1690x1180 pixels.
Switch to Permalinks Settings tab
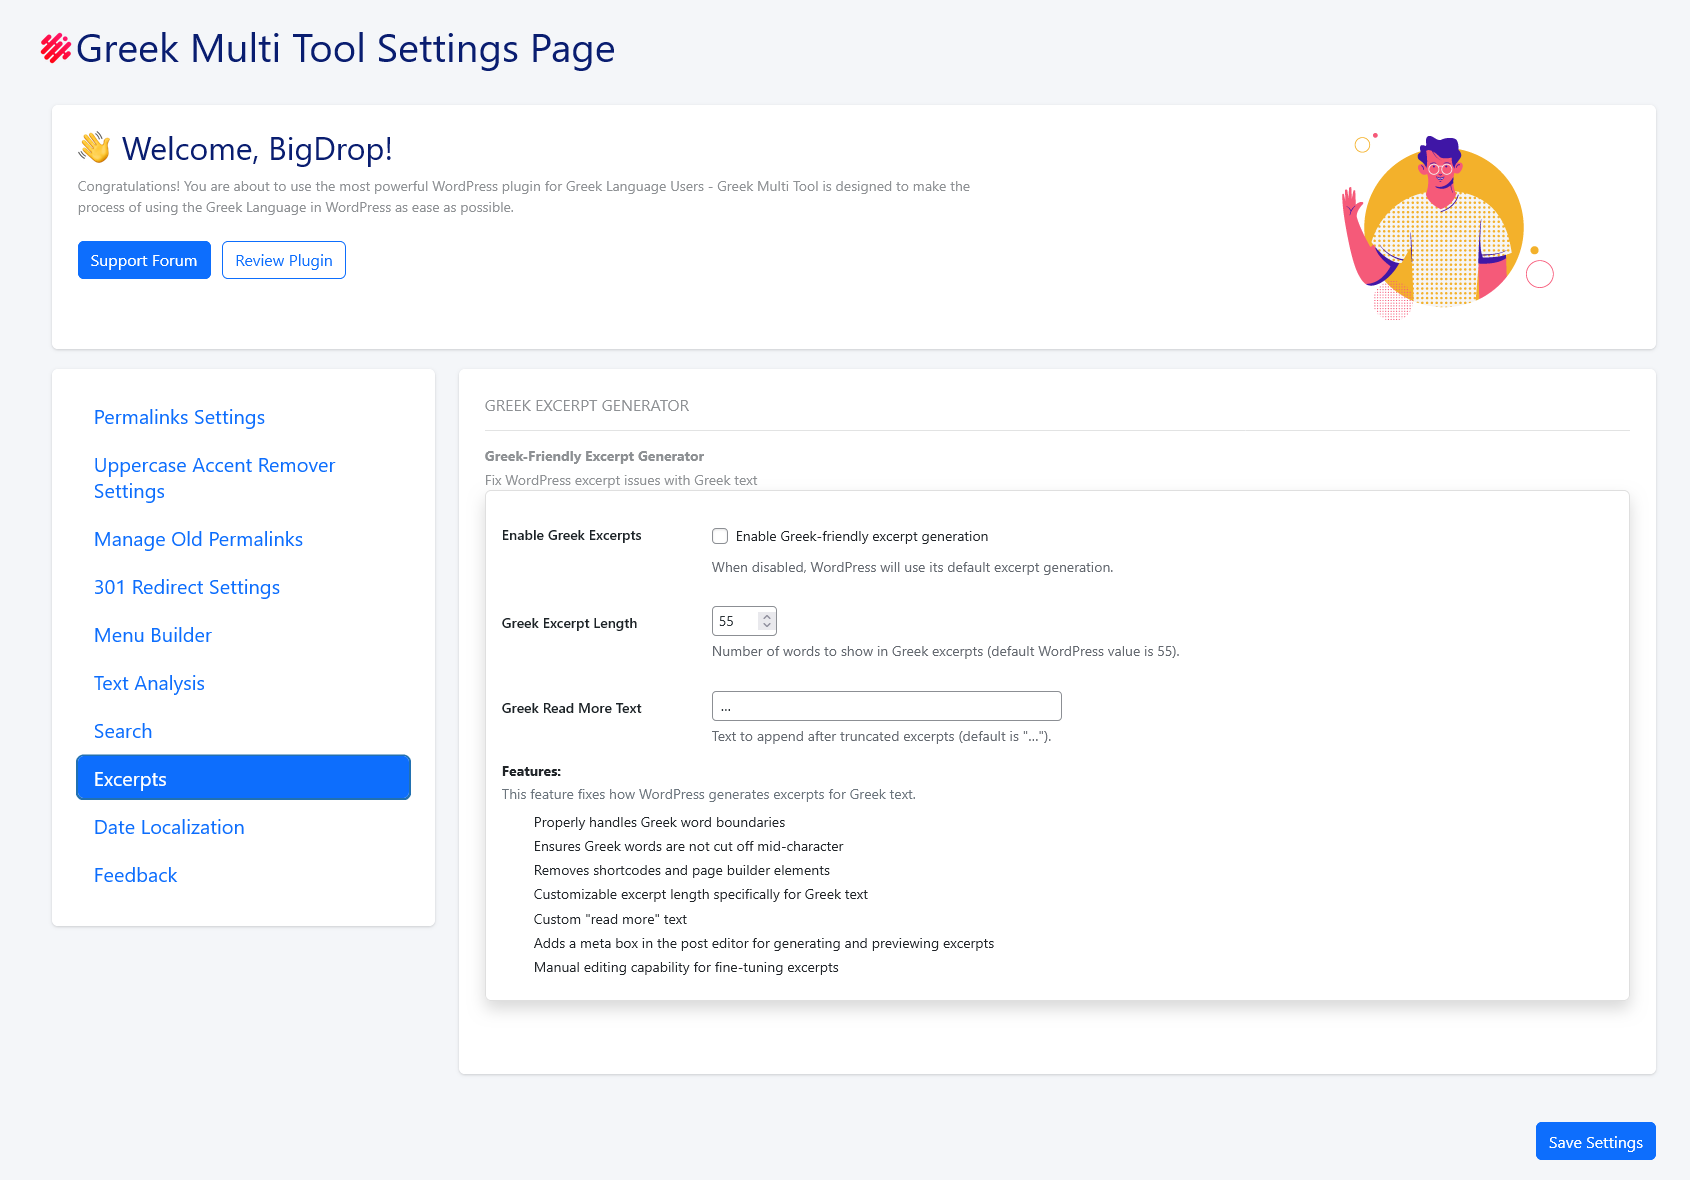179,417
